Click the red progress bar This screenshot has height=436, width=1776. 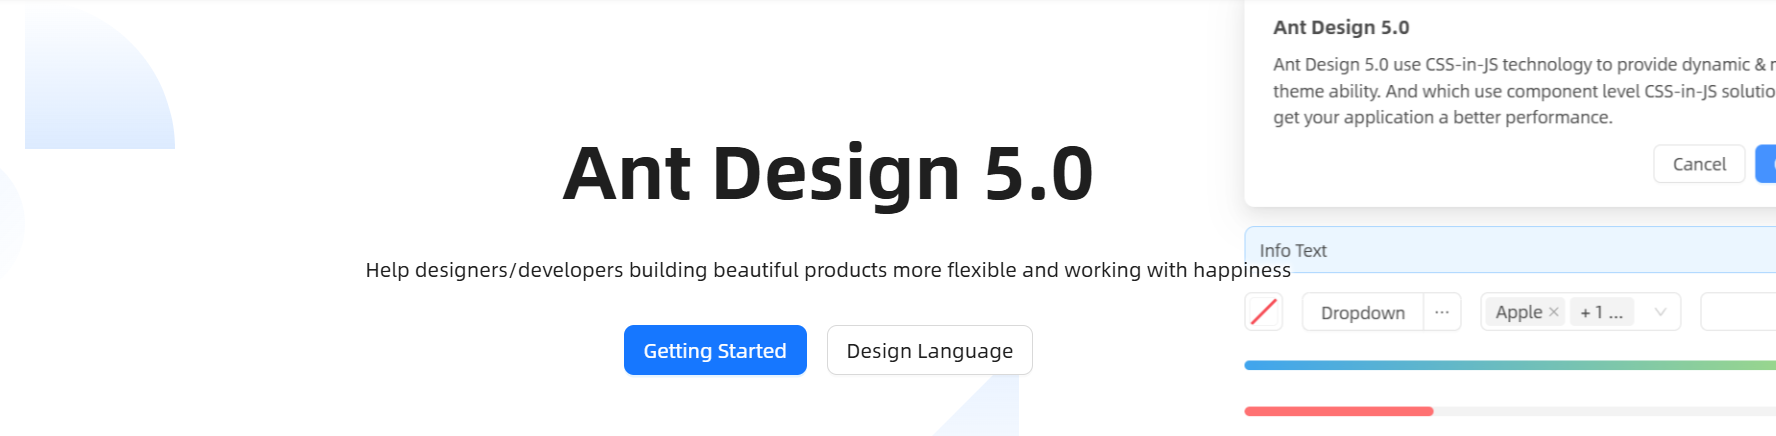point(1339,411)
